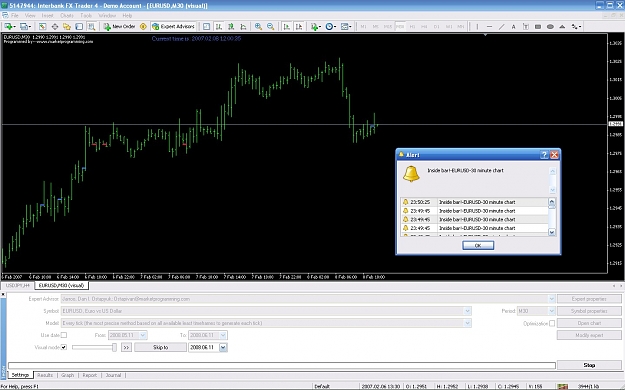
Task: Select the ellipse shape tool
Action: click(x=550, y=27)
